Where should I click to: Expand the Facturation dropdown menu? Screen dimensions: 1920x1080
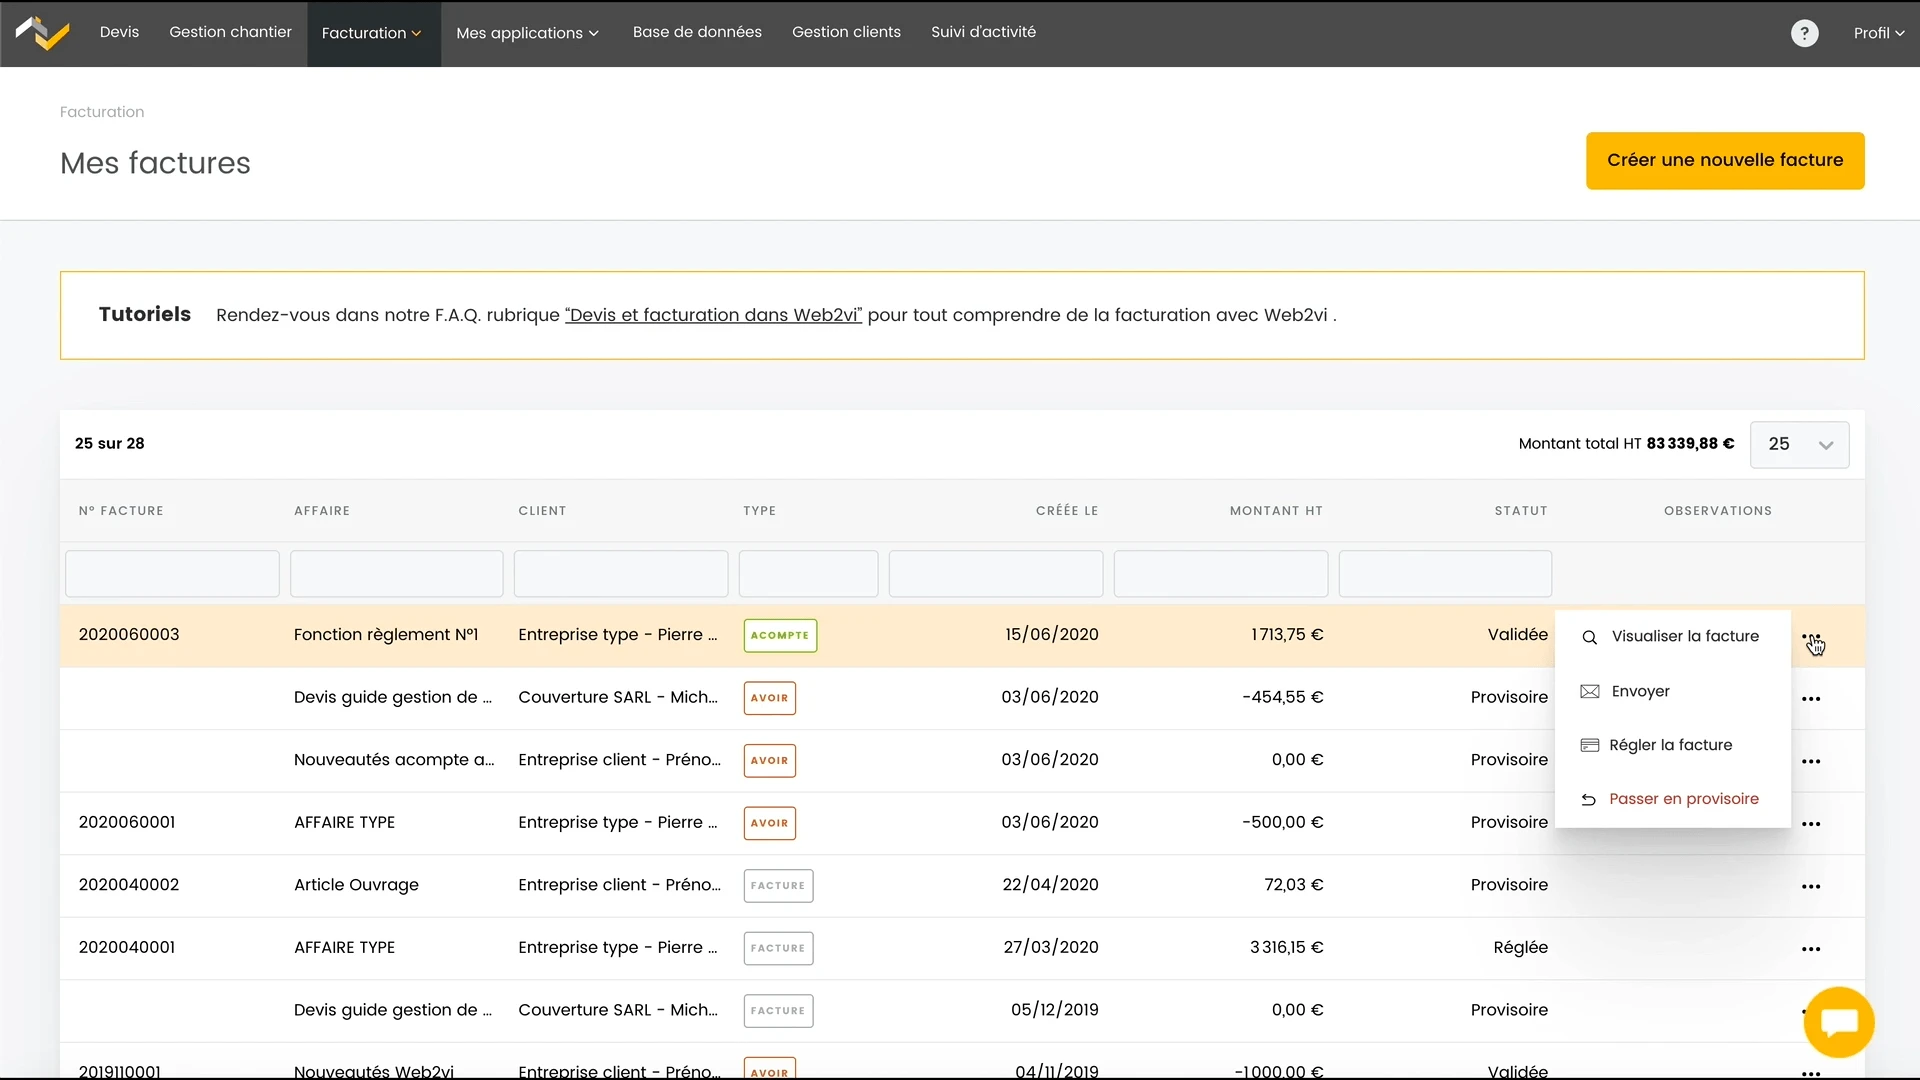pyautogui.click(x=372, y=33)
